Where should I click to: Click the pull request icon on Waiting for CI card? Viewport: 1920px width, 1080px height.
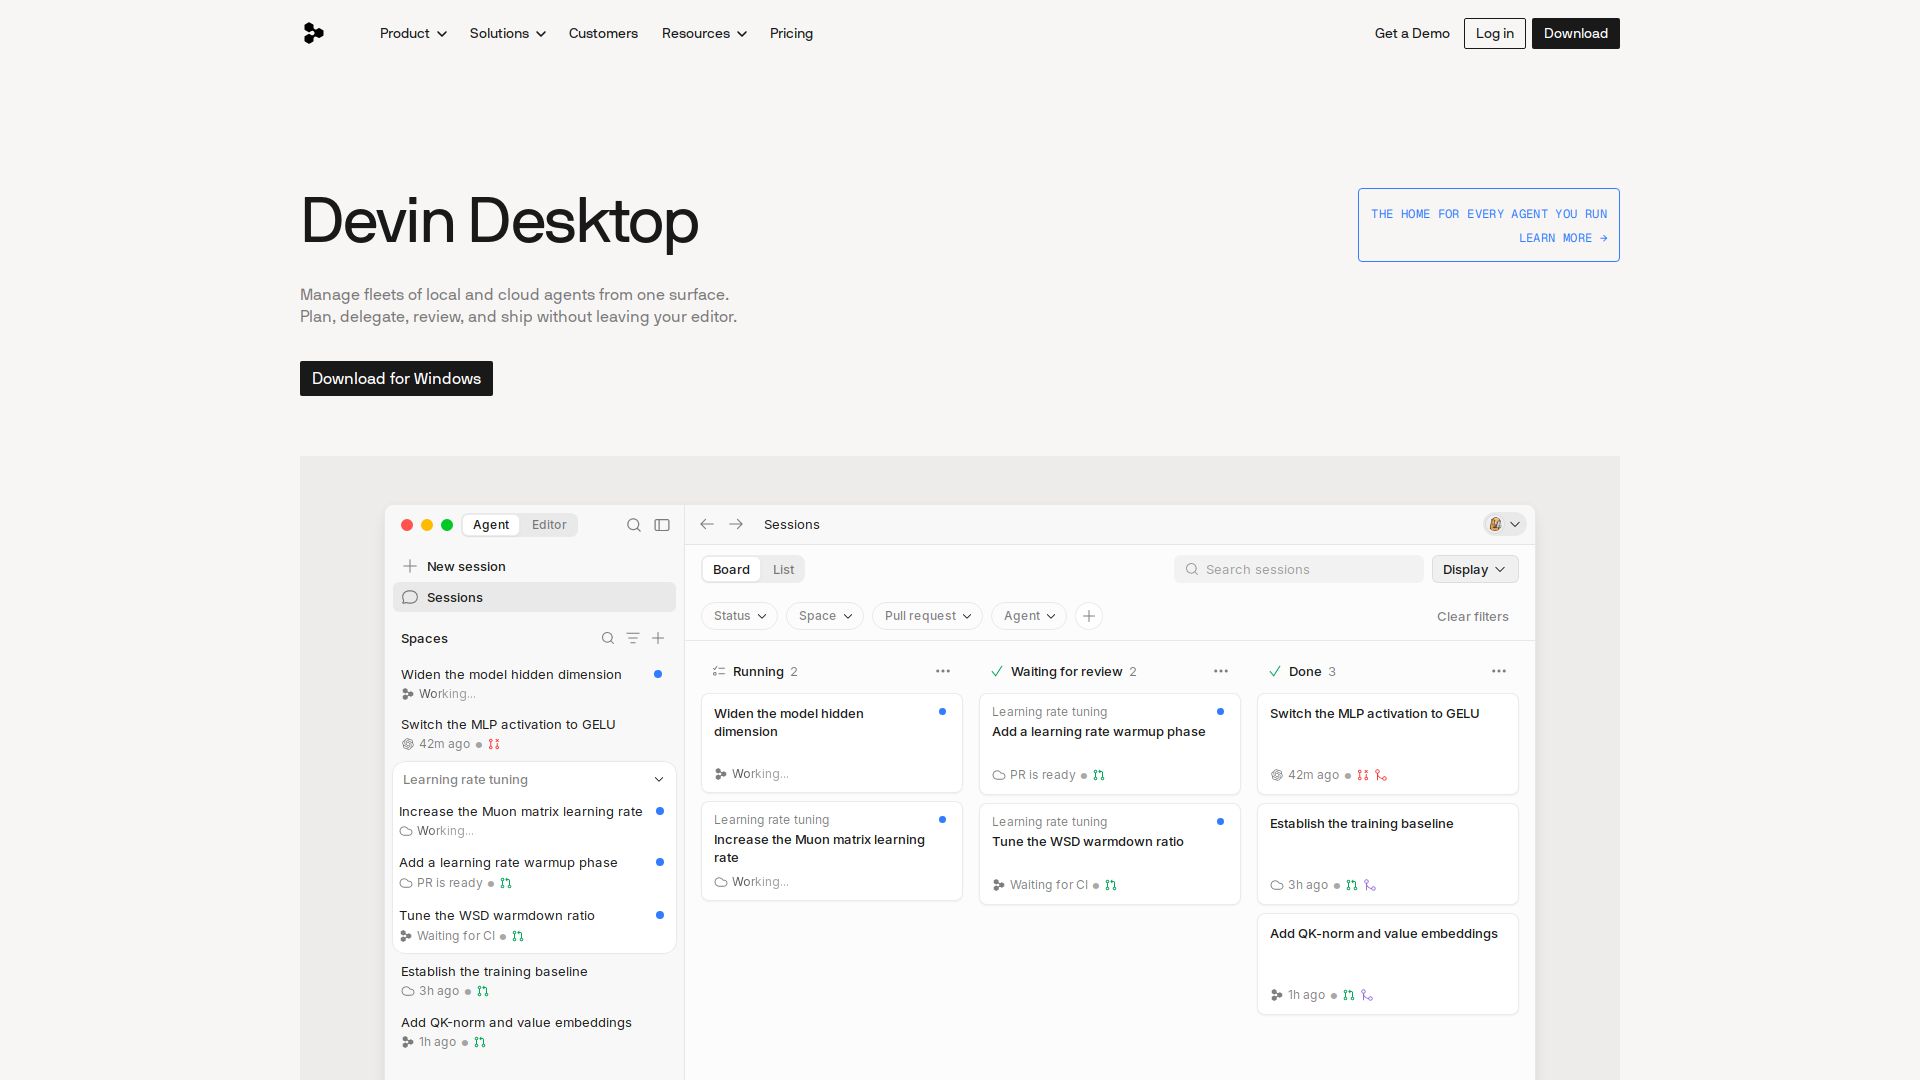pyautogui.click(x=1111, y=885)
